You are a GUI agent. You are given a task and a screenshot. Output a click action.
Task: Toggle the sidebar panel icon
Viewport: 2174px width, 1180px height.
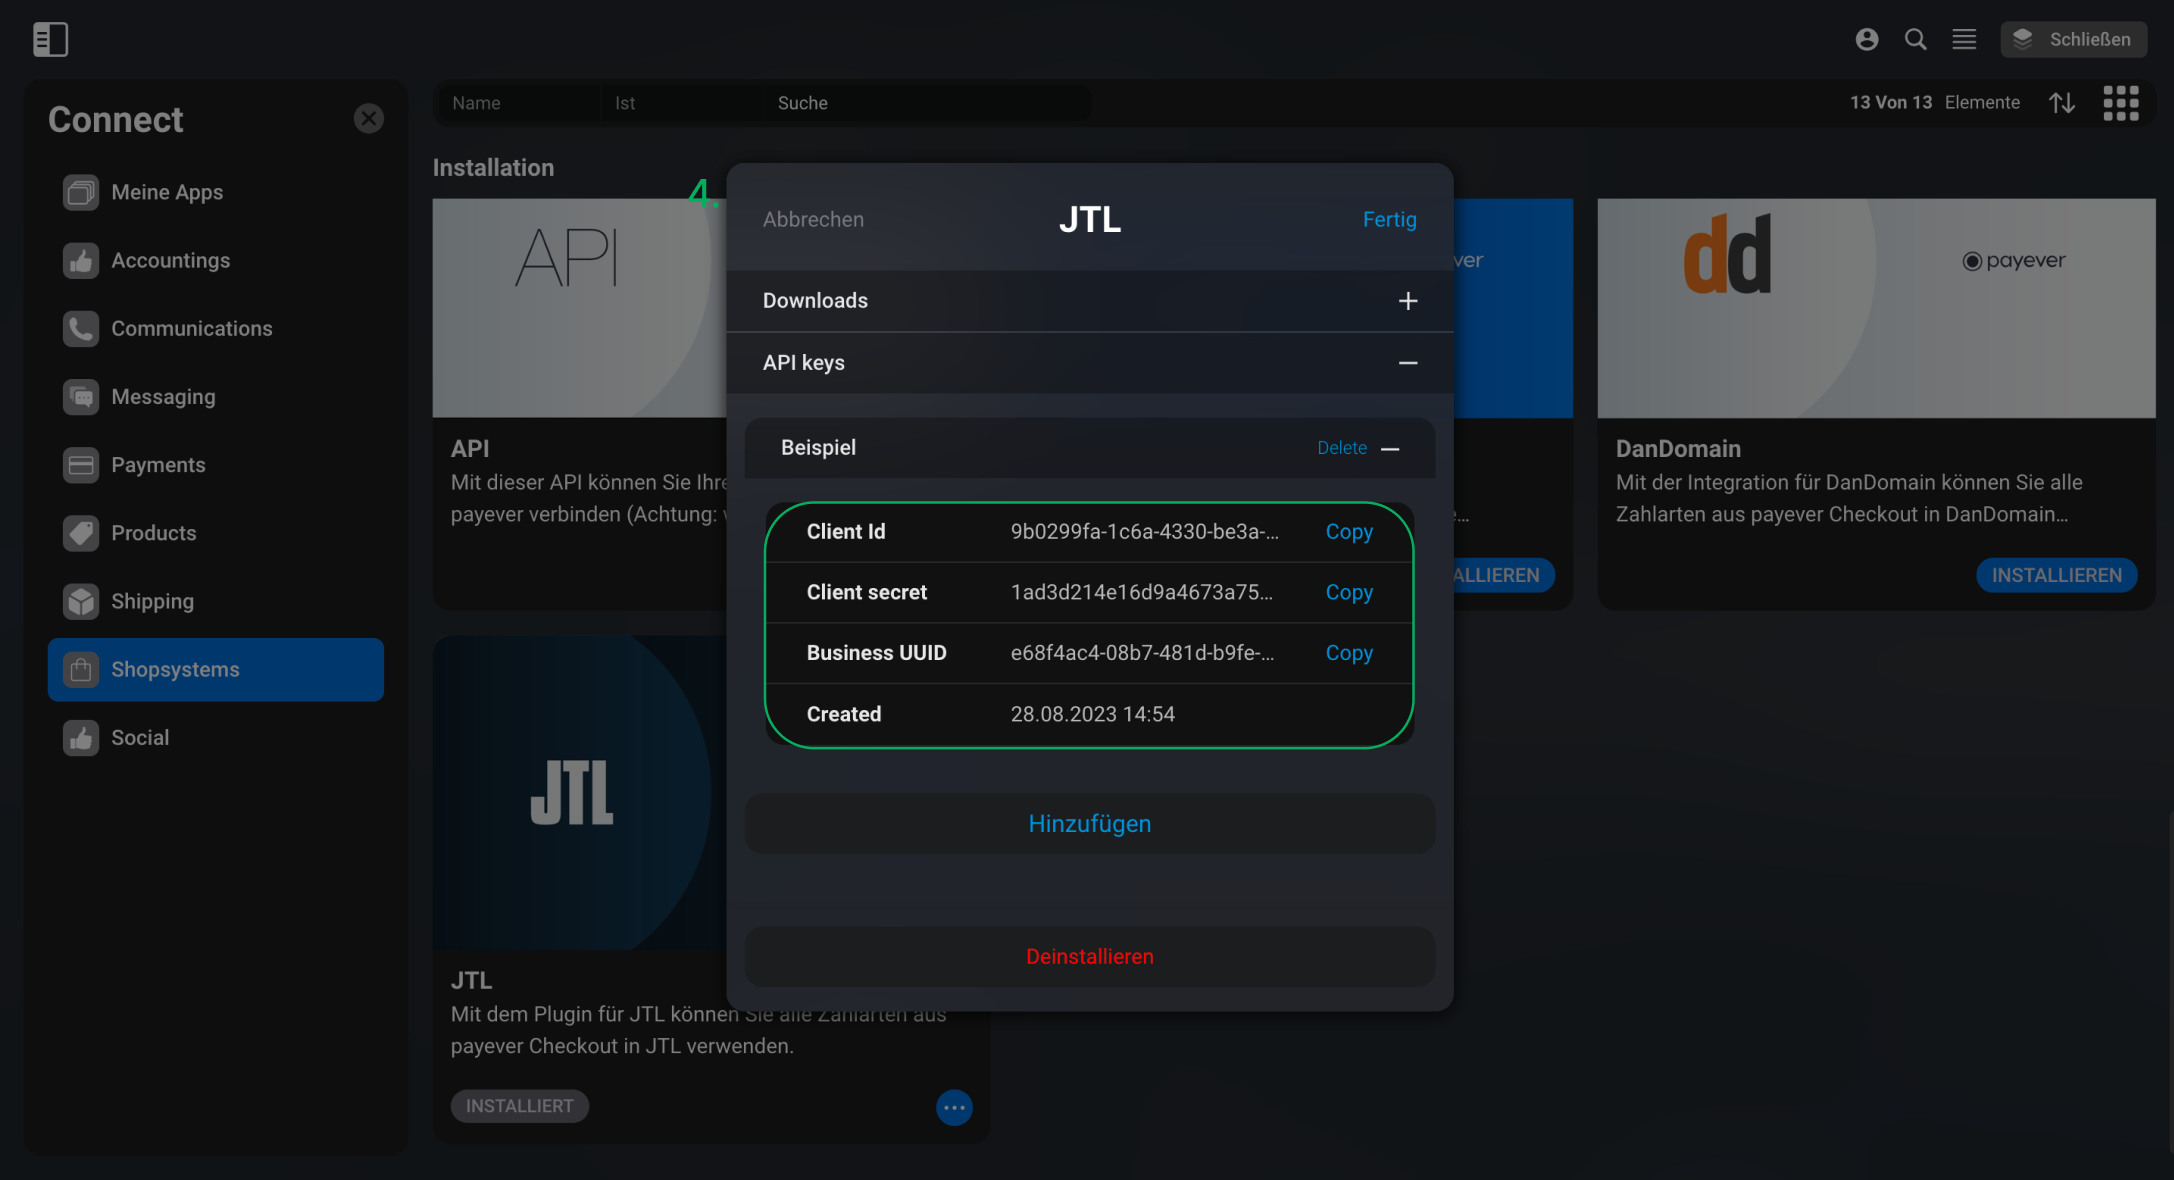pos(50,39)
